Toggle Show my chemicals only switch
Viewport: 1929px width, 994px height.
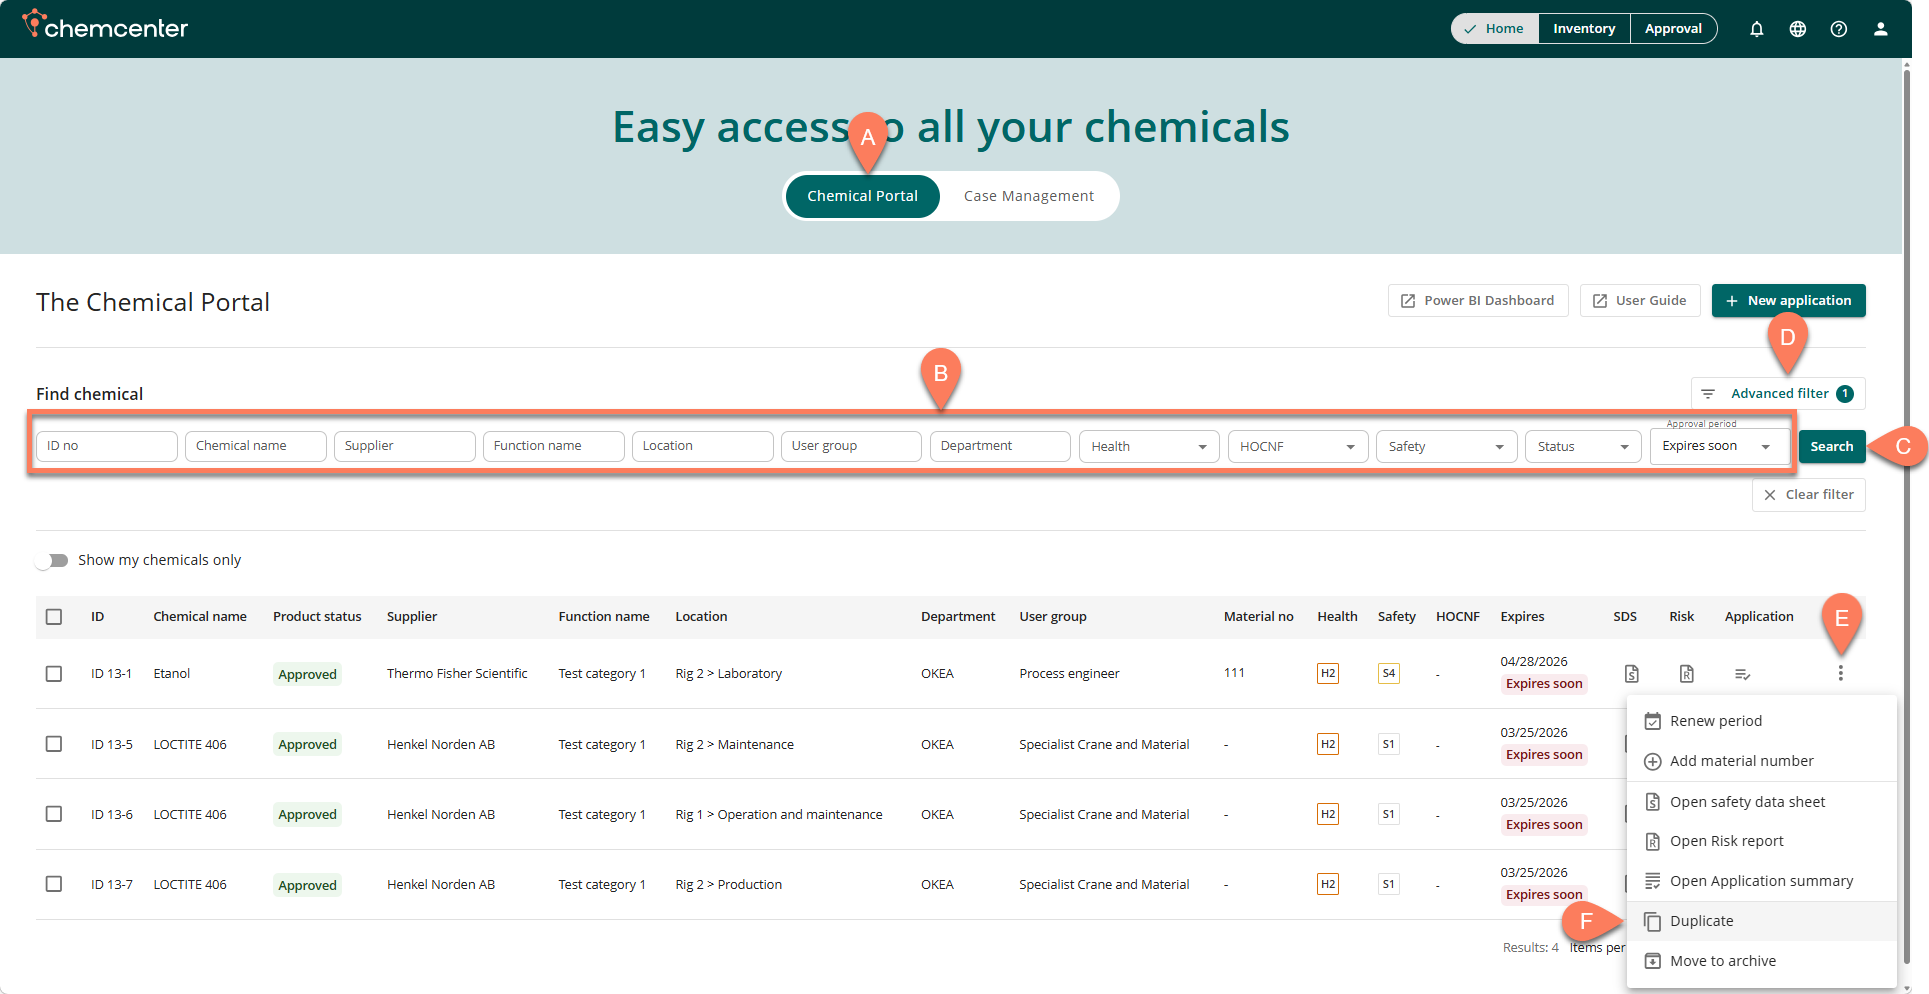tap(52, 560)
